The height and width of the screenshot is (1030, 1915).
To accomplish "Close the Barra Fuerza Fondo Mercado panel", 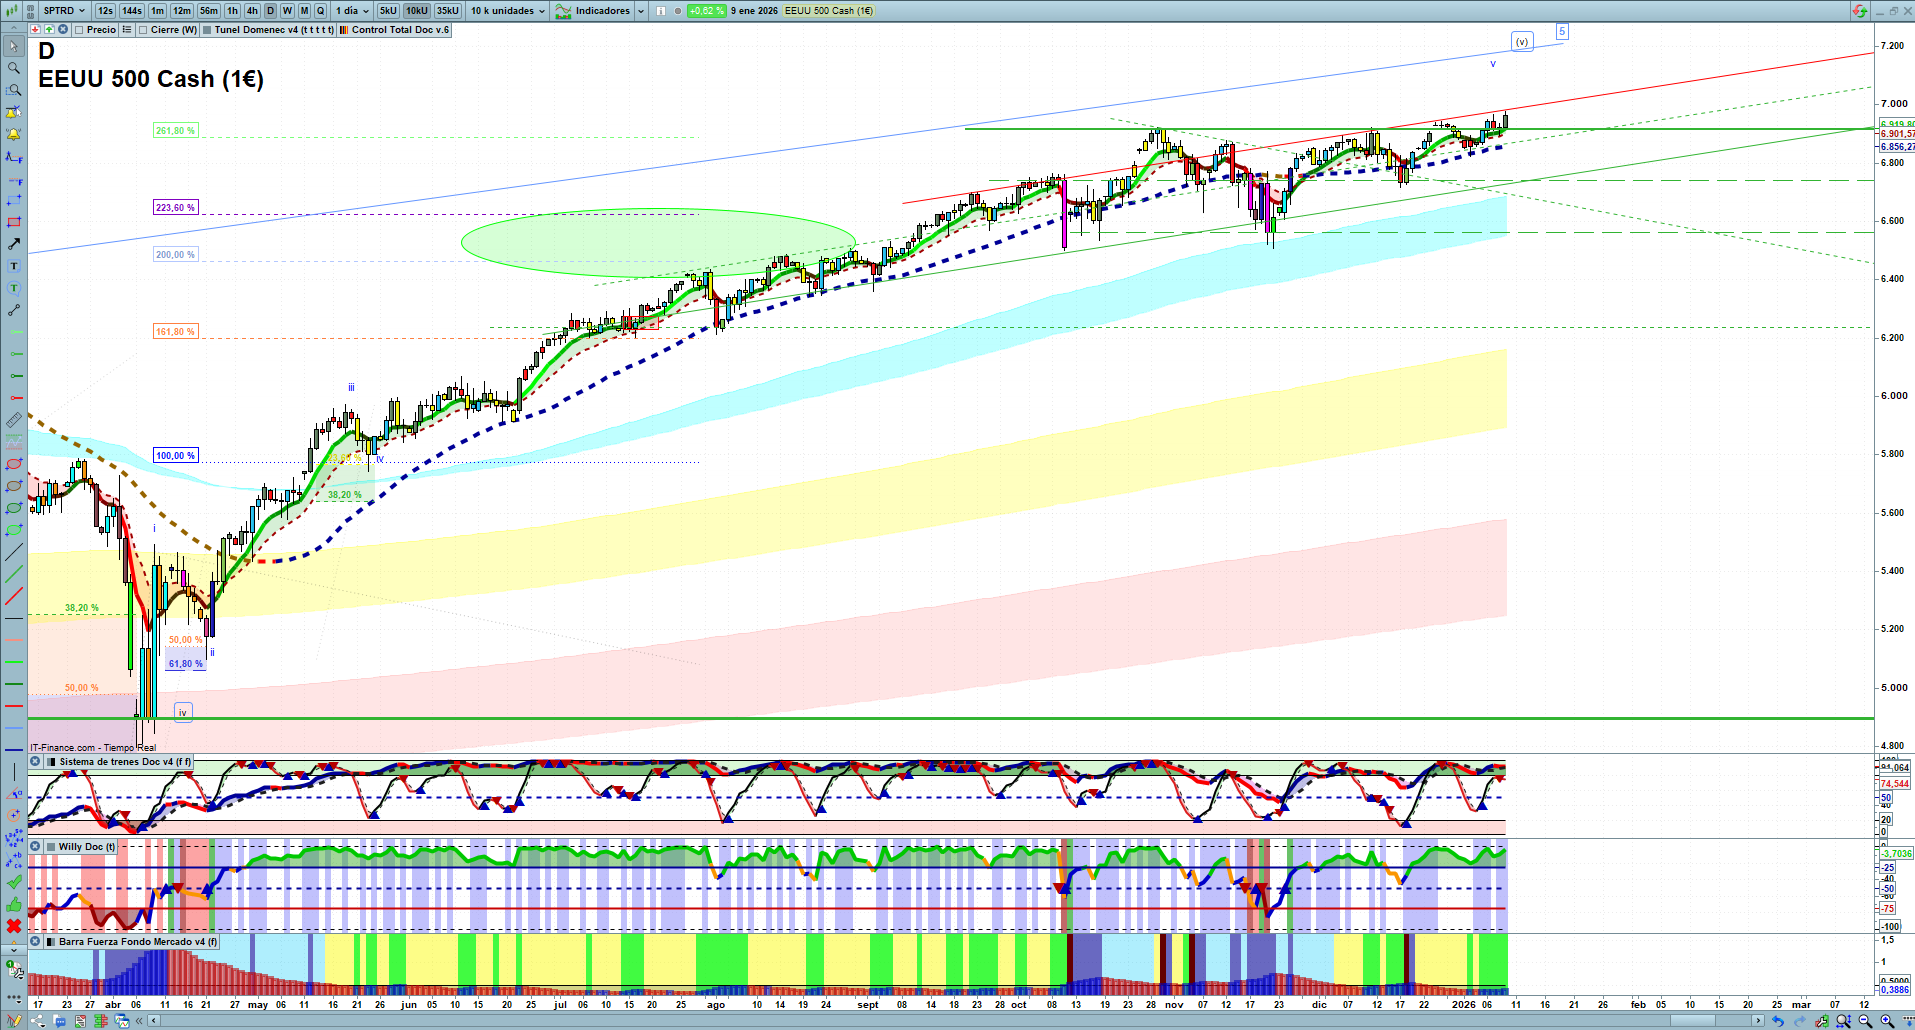I will pyautogui.click(x=35, y=942).
